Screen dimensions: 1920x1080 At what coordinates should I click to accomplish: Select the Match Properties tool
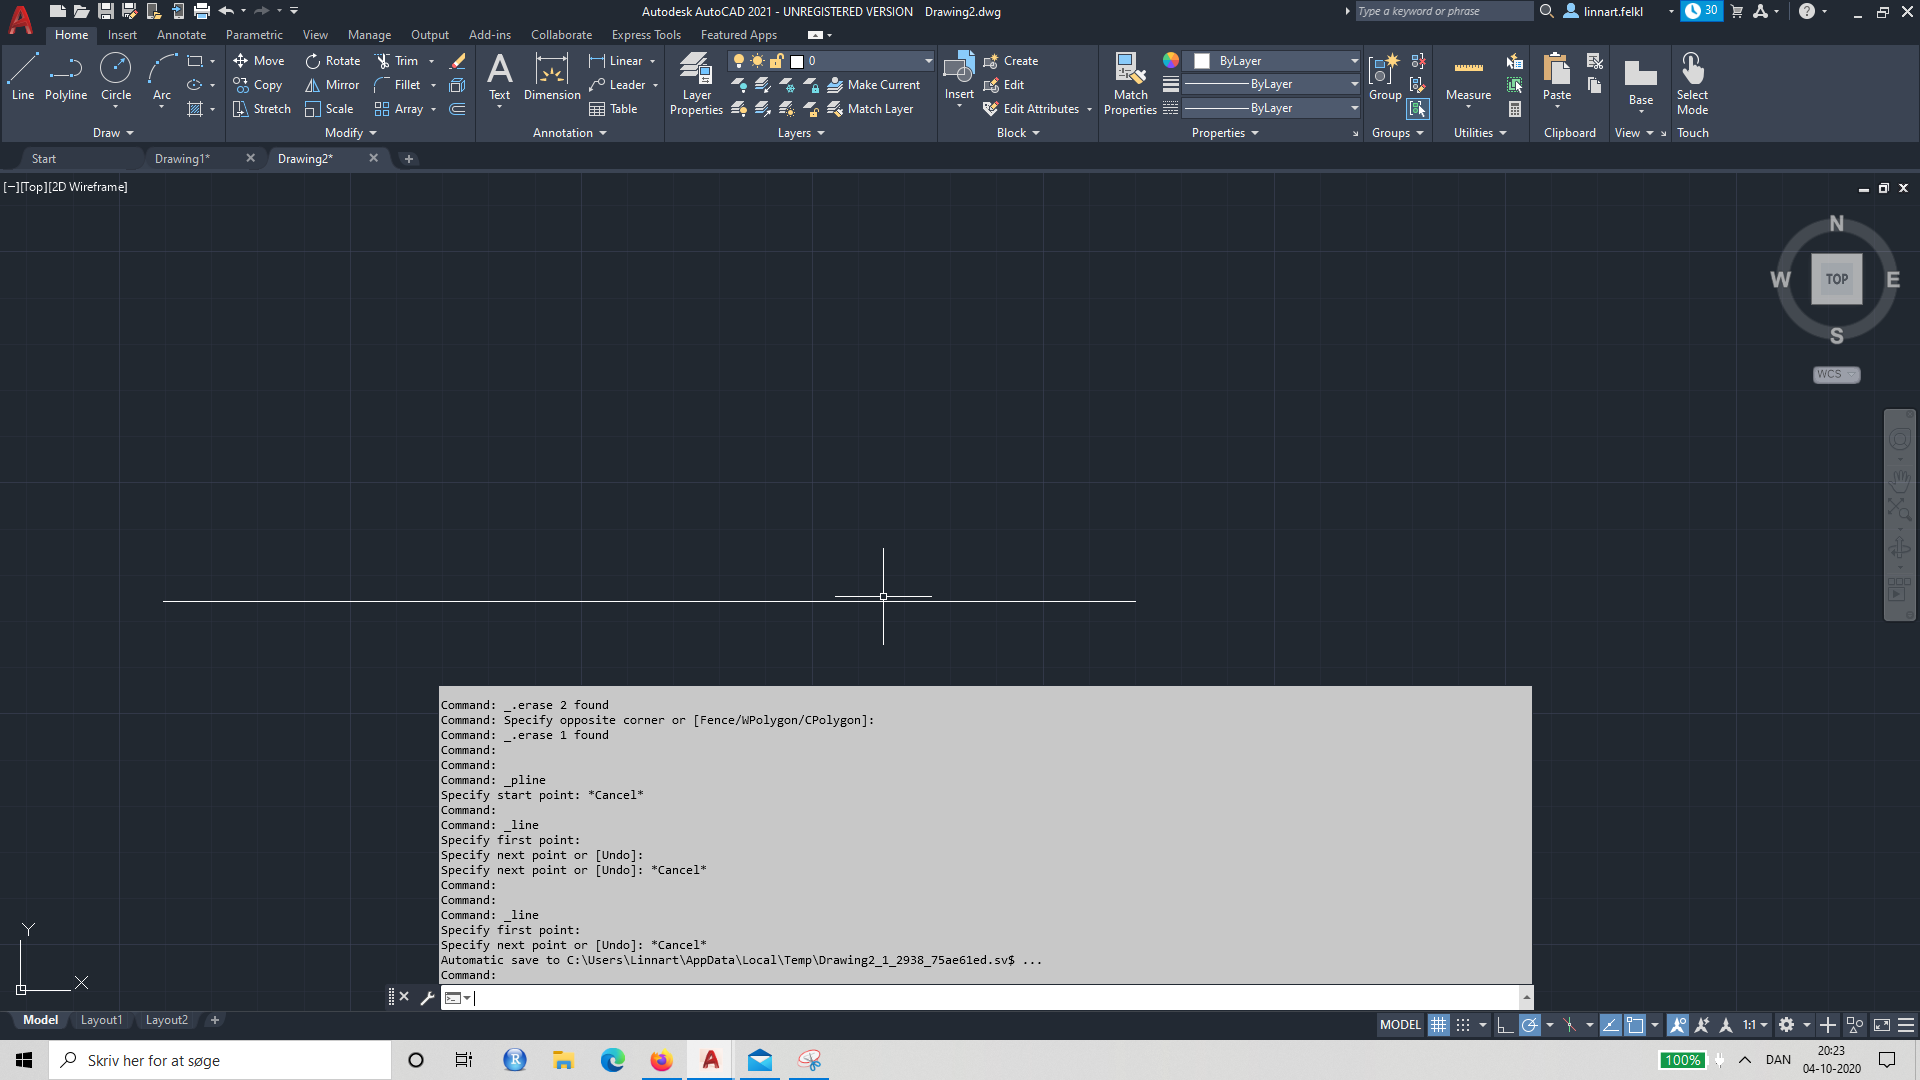[x=1129, y=80]
